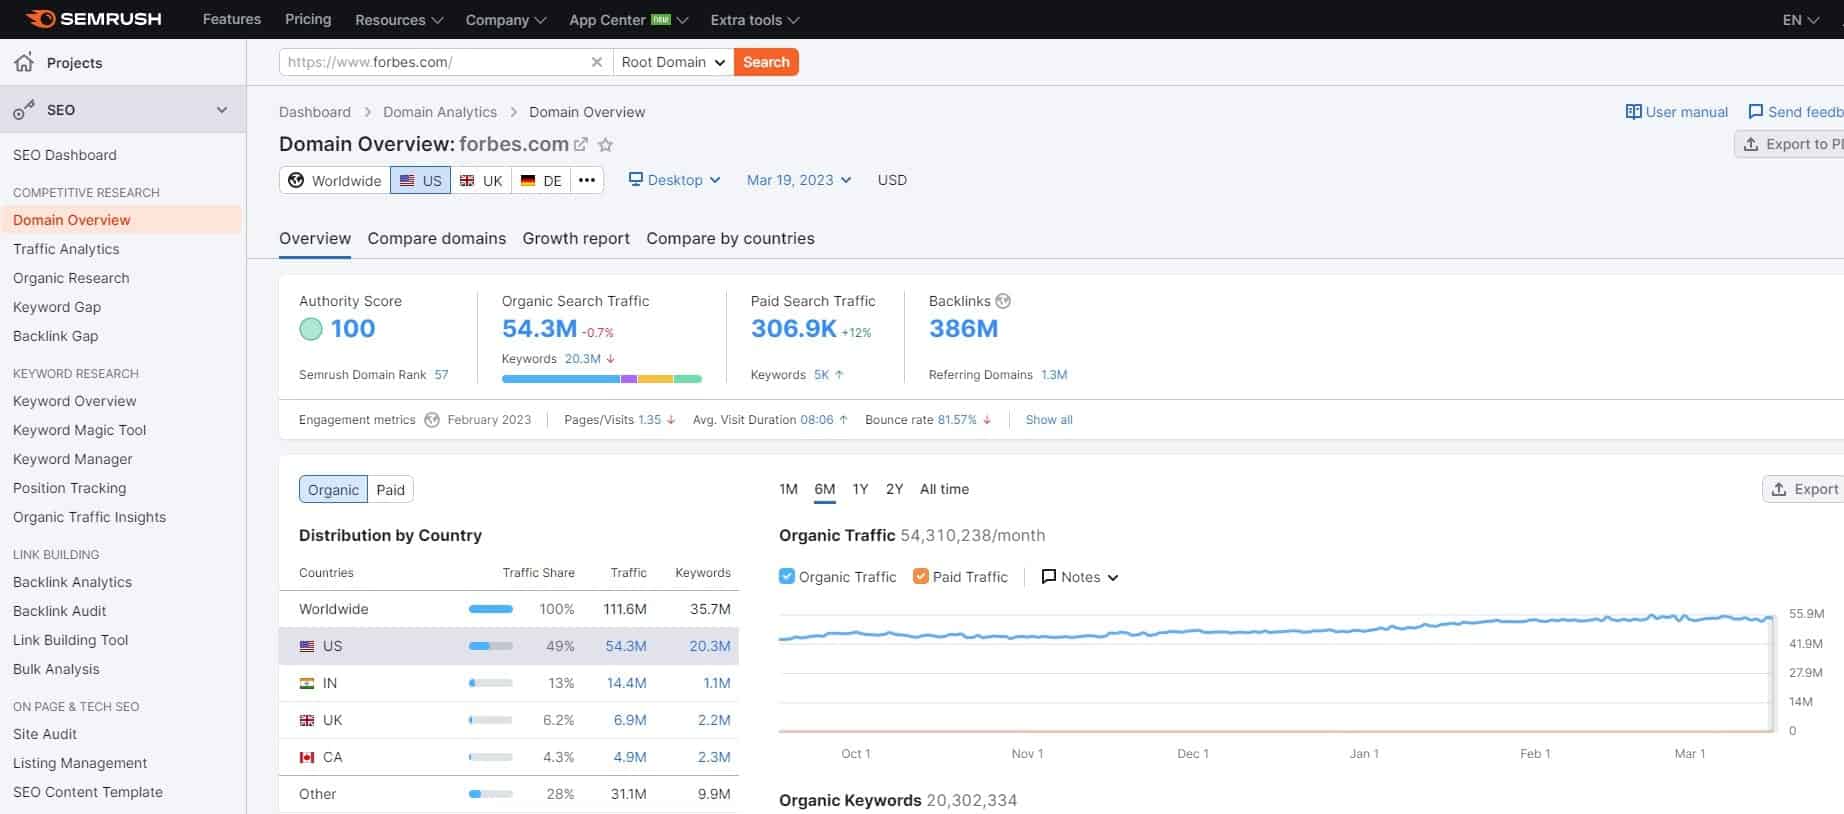Expand the Extra tools menu
Image resolution: width=1844 pixels, height=814 pixels.
point(754,20)
